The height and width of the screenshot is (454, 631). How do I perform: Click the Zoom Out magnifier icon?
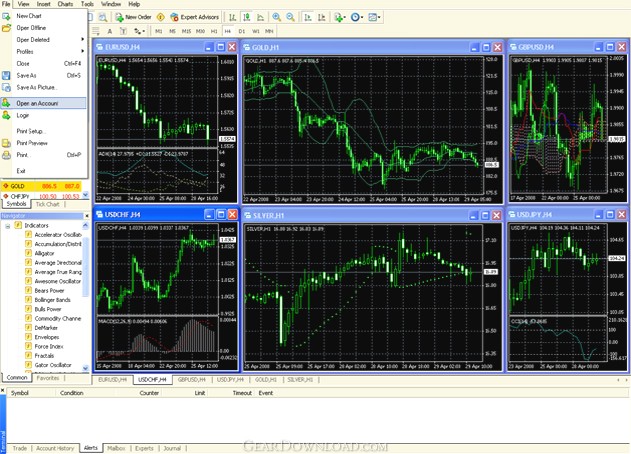click(290, 17)
